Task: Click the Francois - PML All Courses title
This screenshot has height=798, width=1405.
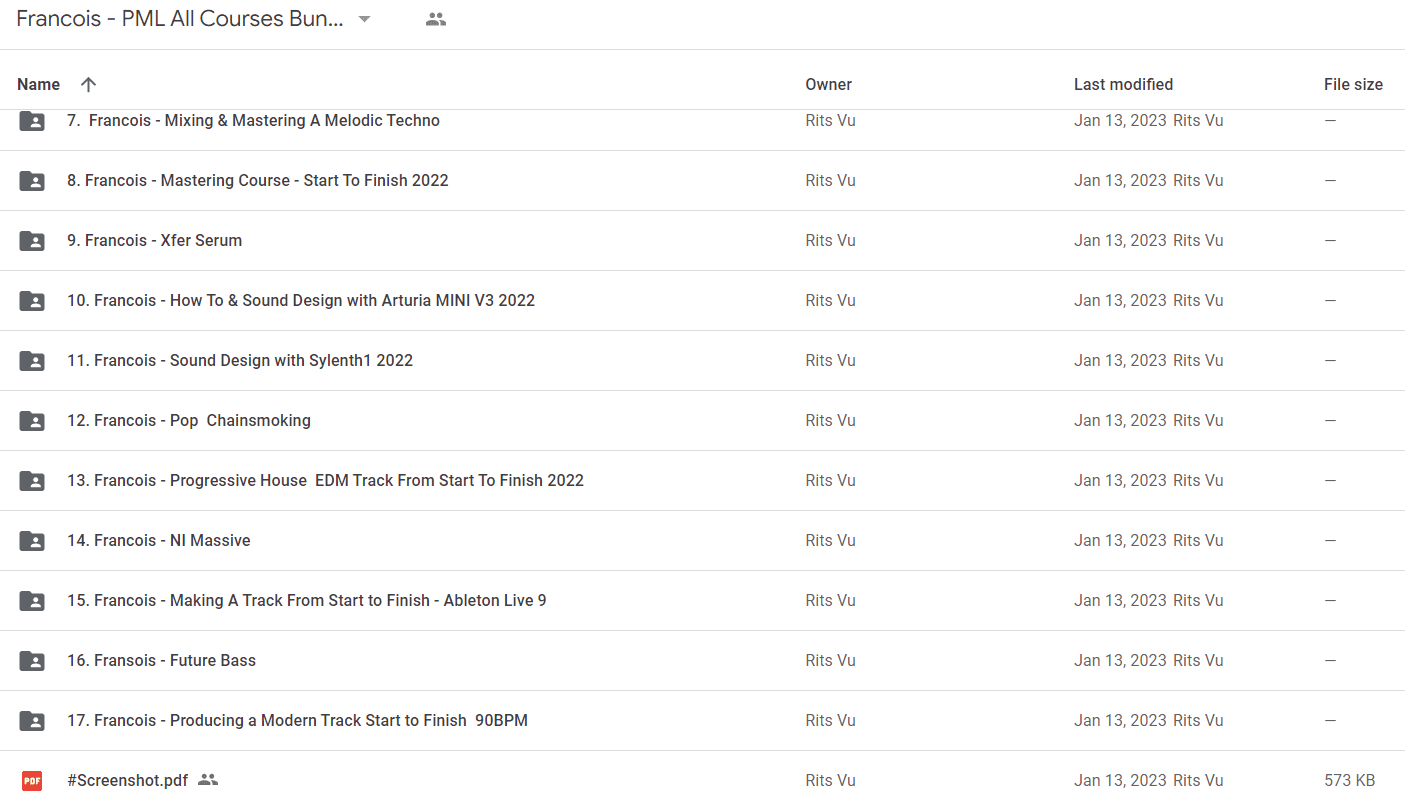Action: tap(180, 20)
